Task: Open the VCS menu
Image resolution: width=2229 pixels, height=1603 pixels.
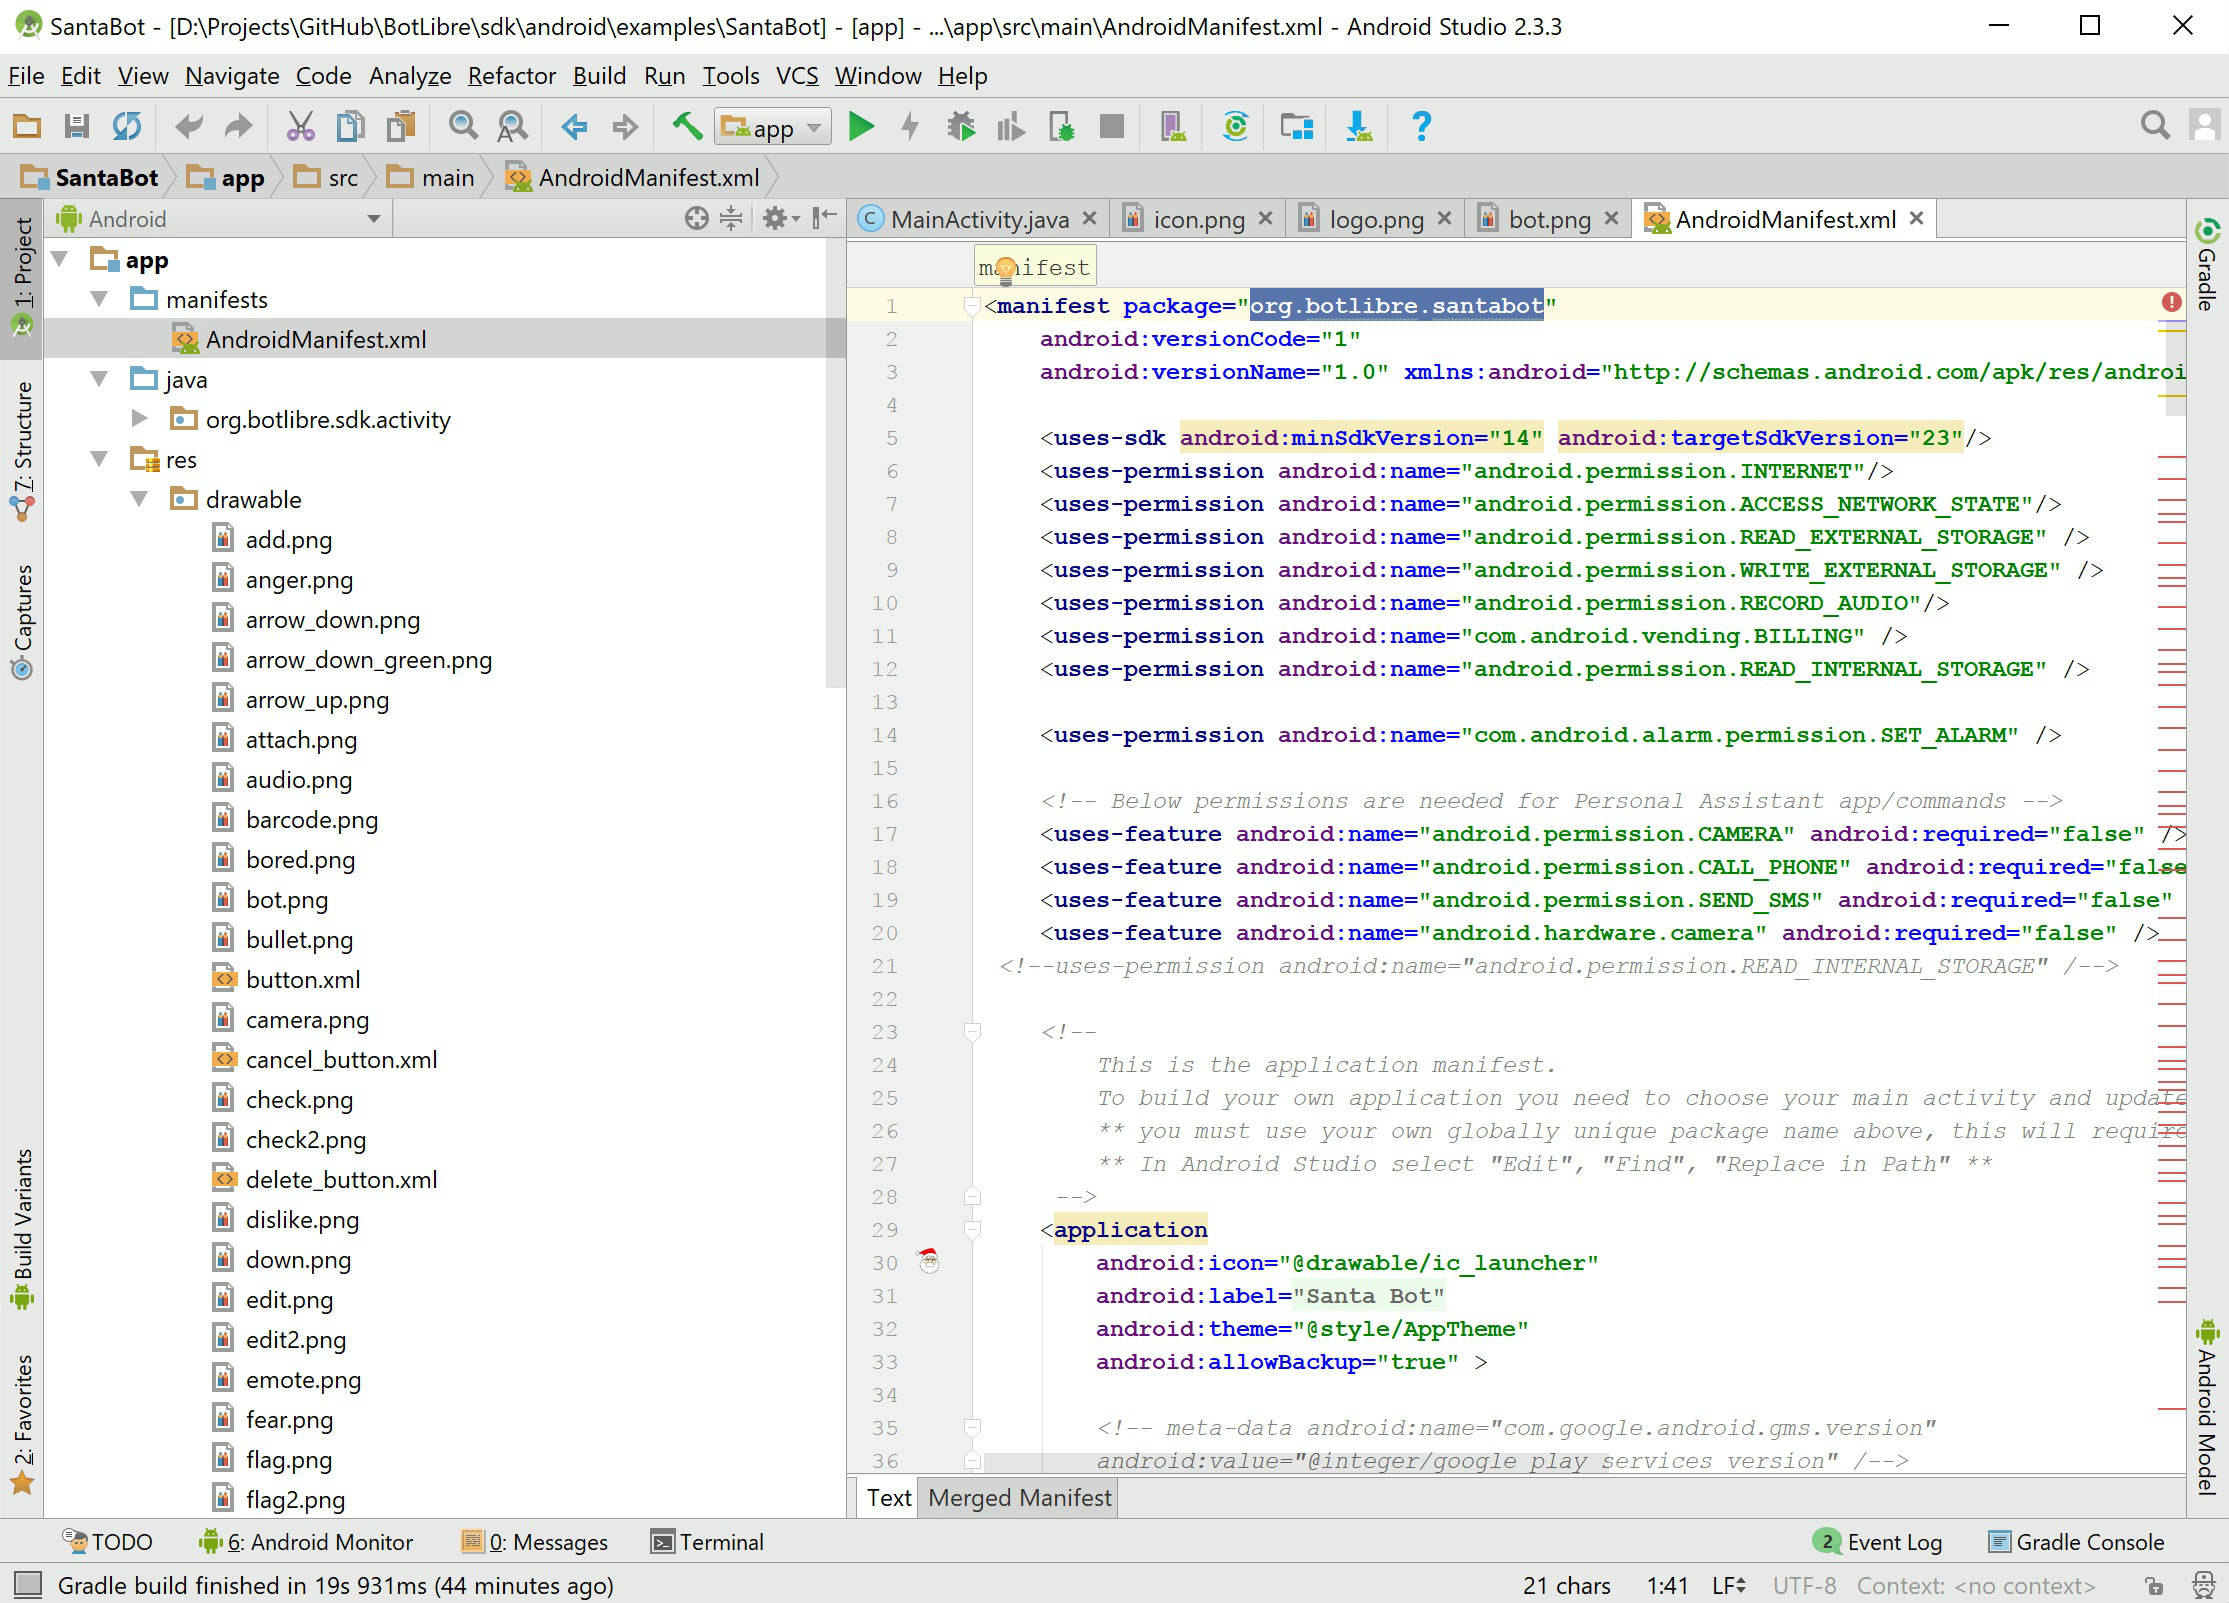Action: click(797, 76)
